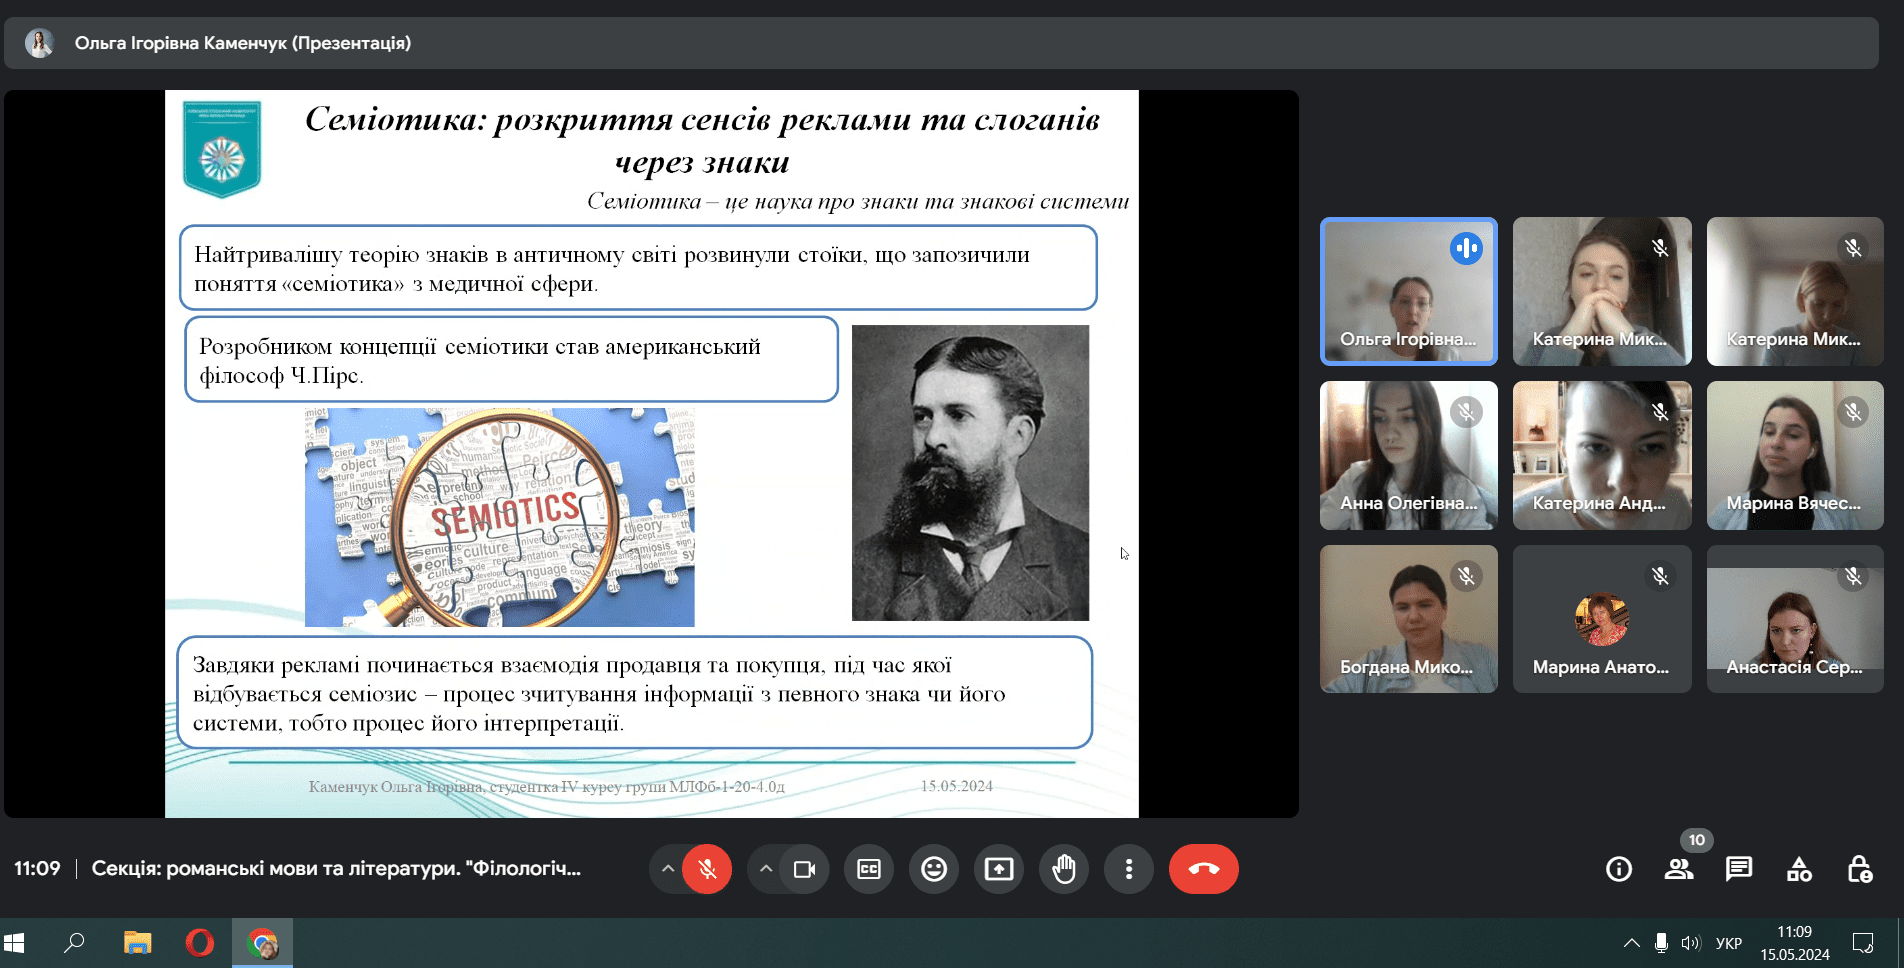
Task: Expand audio options next to the mic button
Action: [668, 869]
